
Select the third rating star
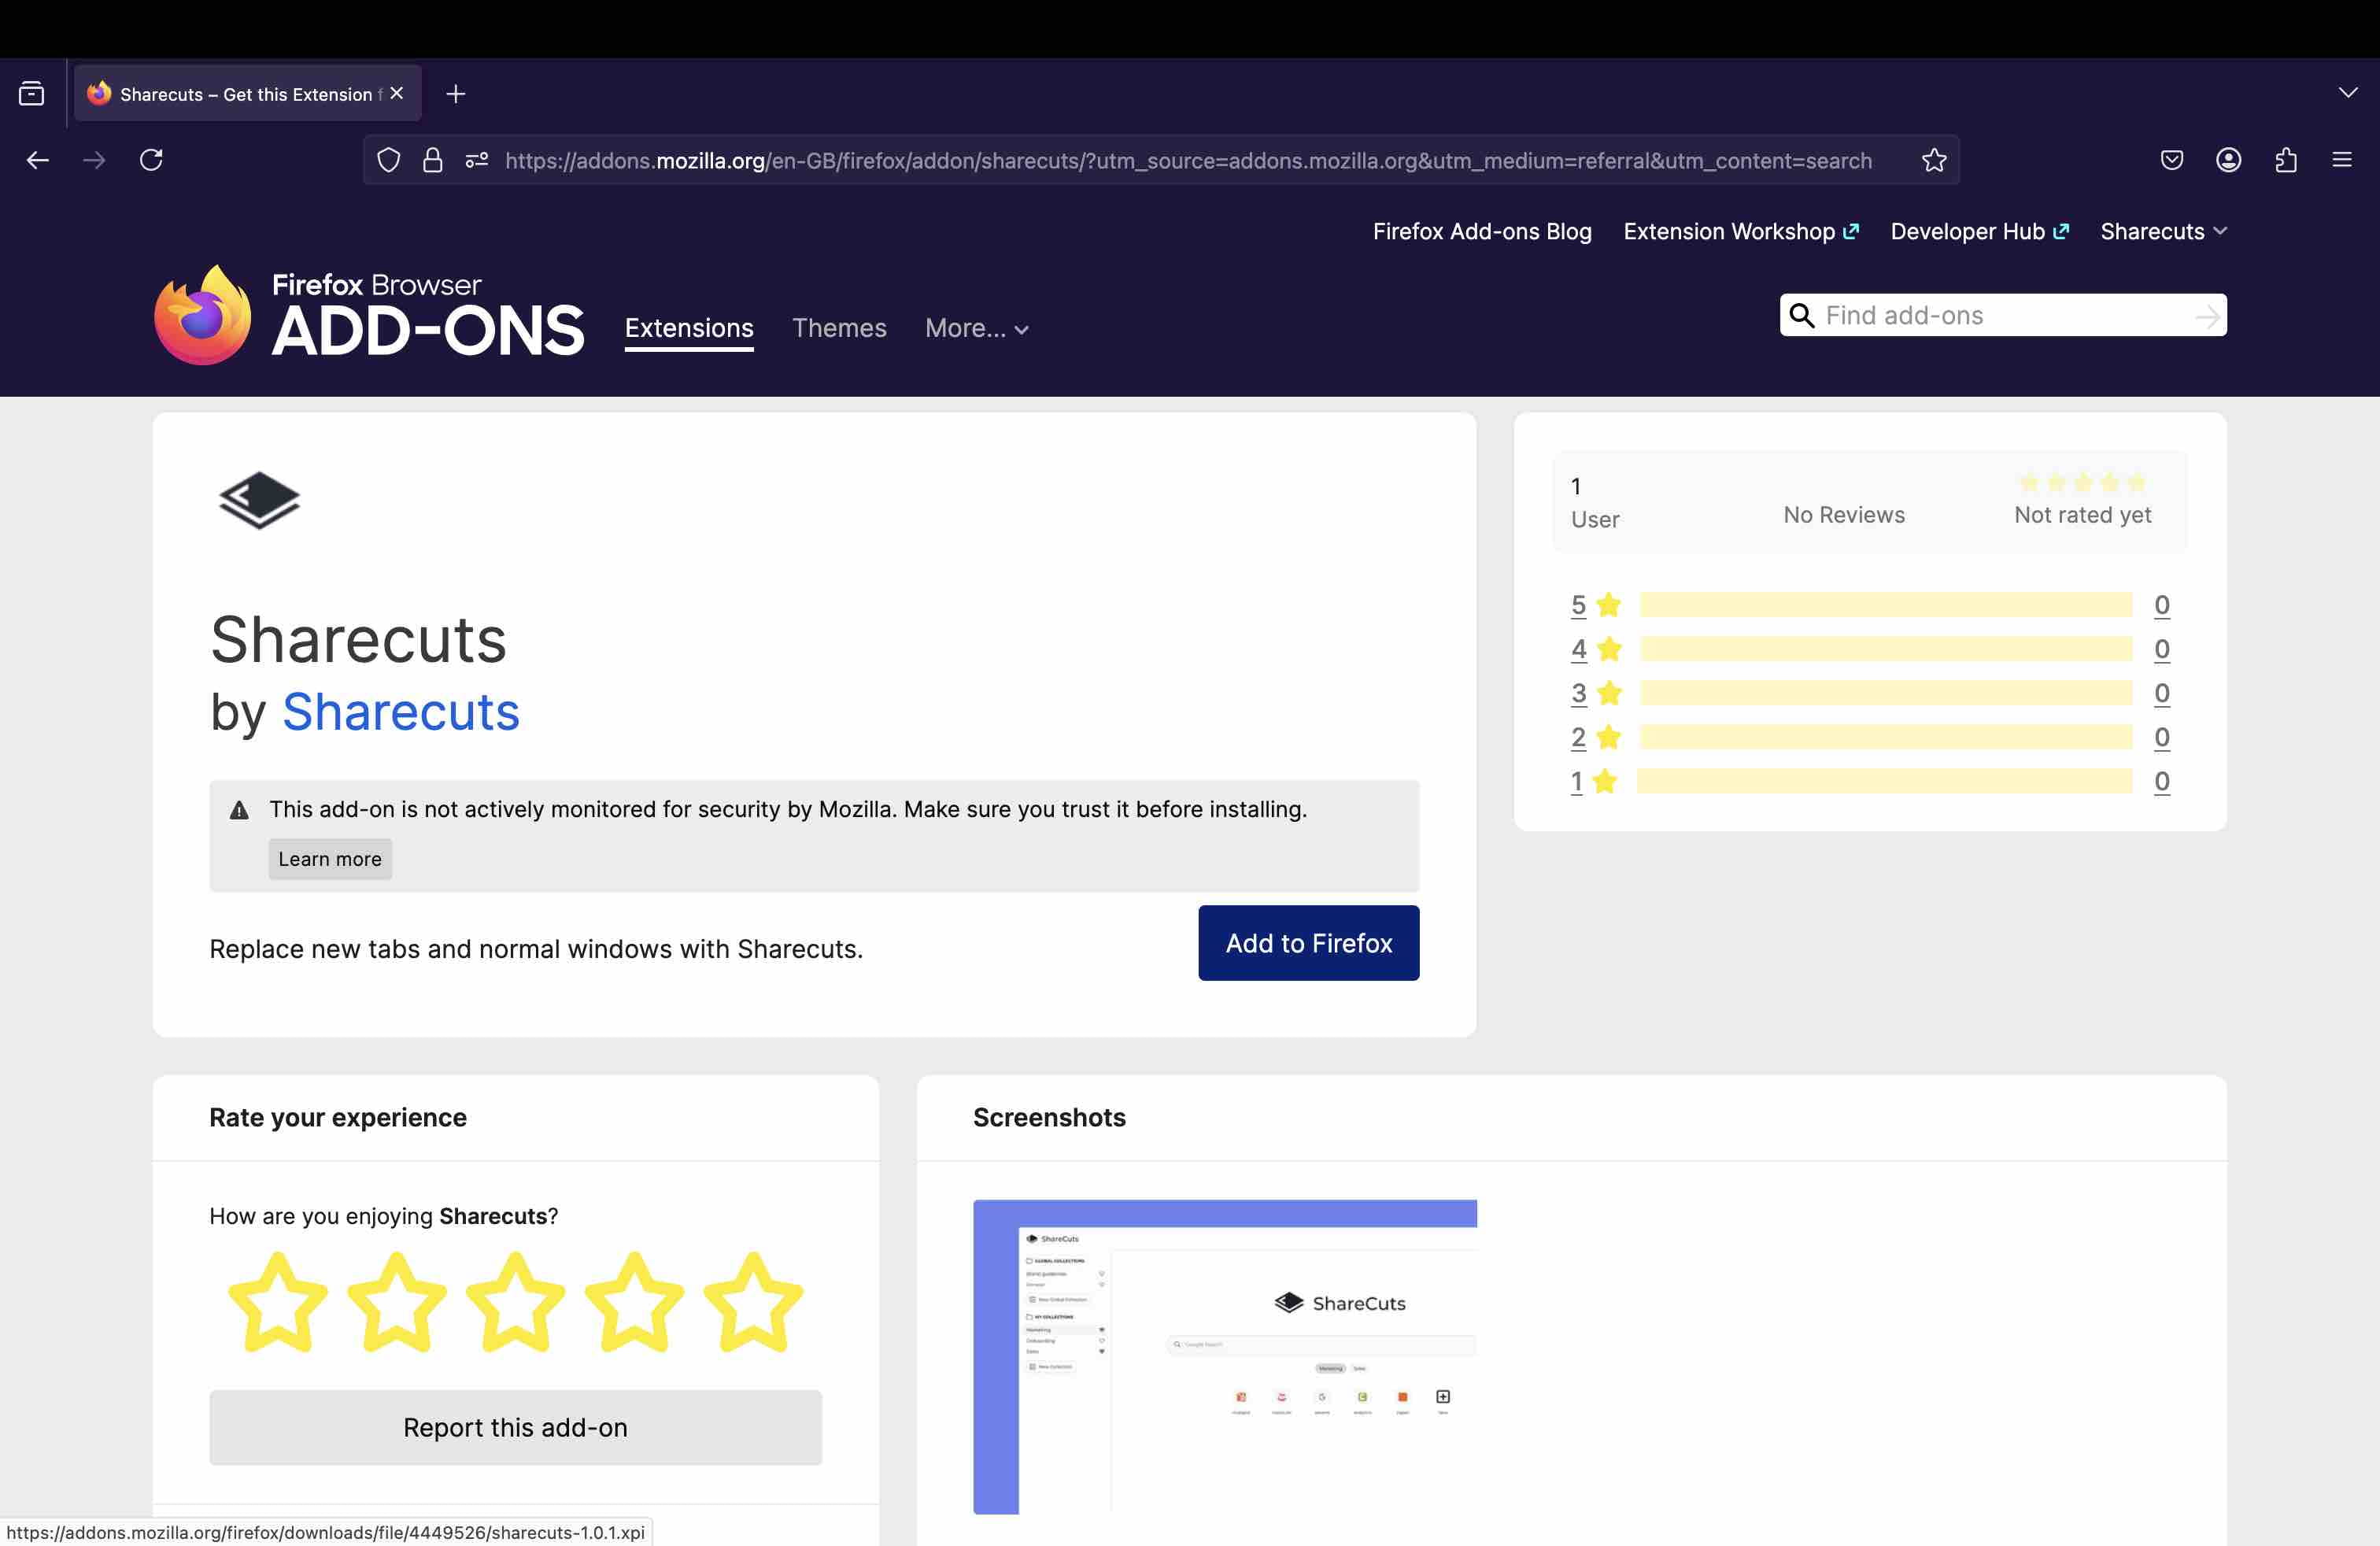point(515,1301)
